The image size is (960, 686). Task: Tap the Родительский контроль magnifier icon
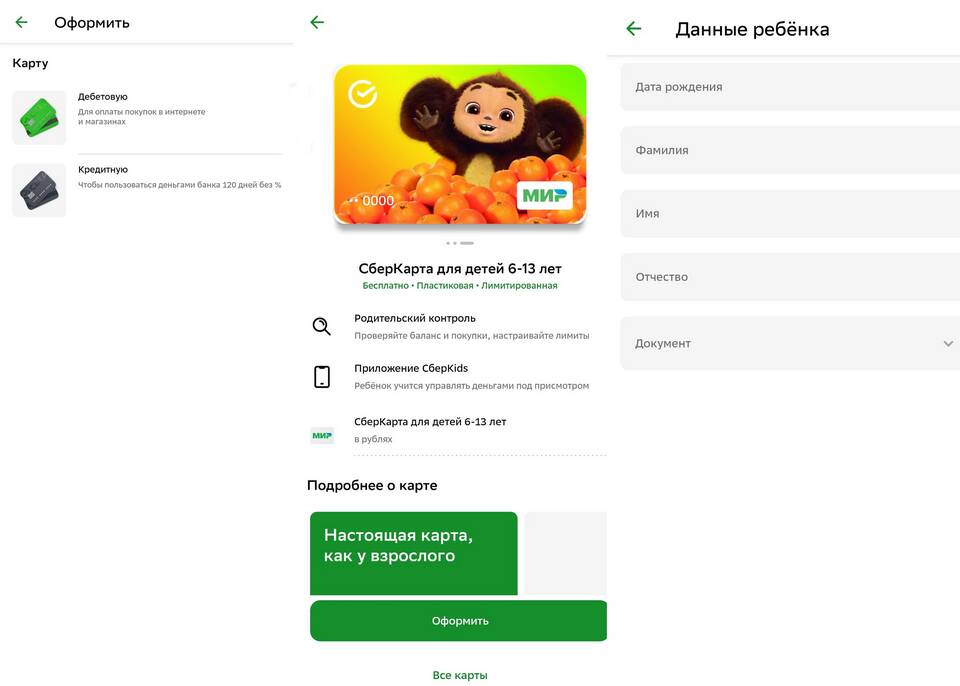[x=321, y=326]
